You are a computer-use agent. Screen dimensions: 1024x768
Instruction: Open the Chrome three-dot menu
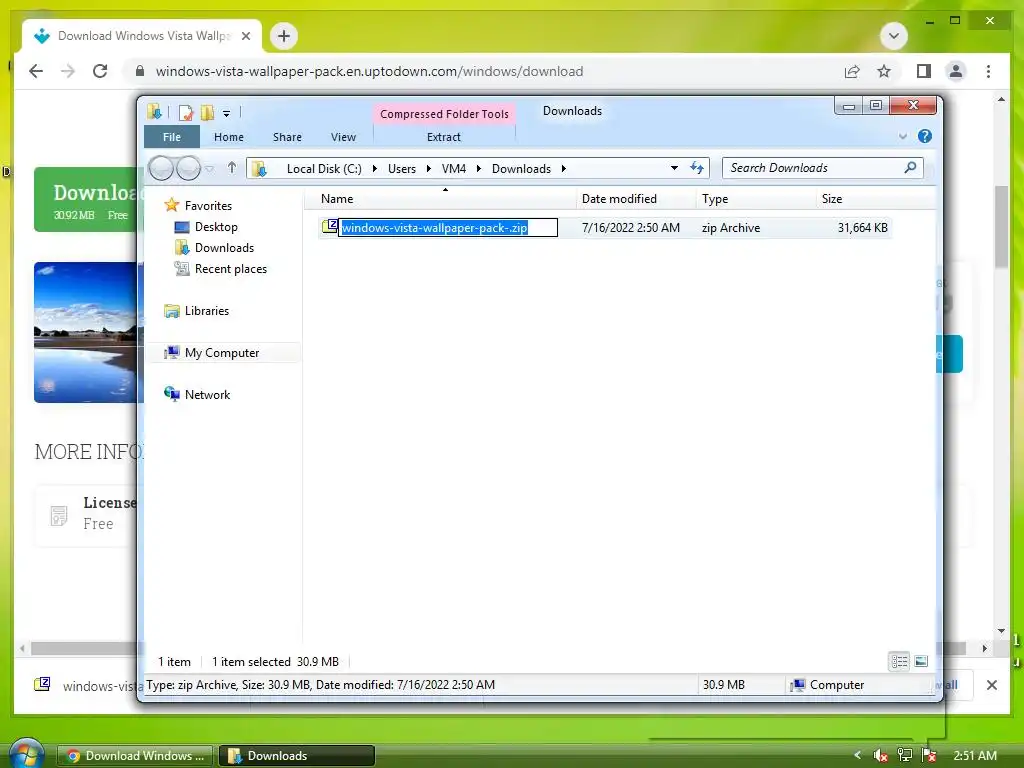coord(988,71)
